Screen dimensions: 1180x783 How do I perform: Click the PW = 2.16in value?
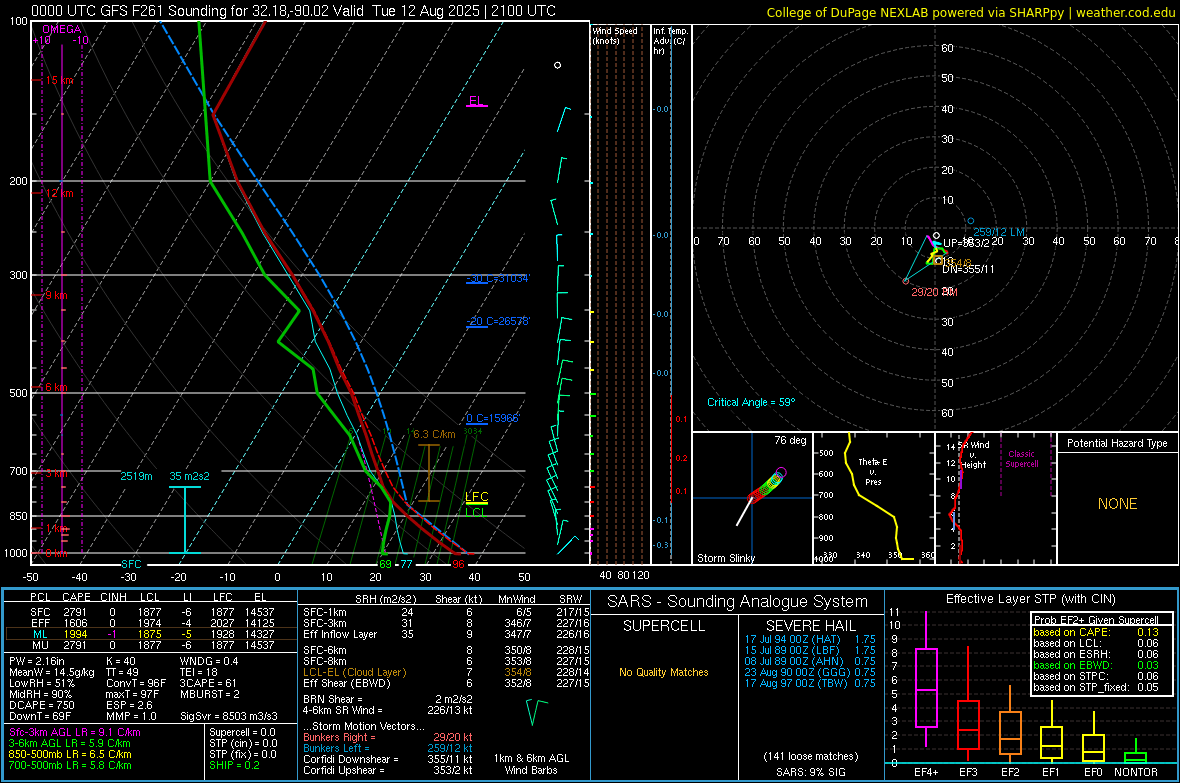tap(39, 661)
